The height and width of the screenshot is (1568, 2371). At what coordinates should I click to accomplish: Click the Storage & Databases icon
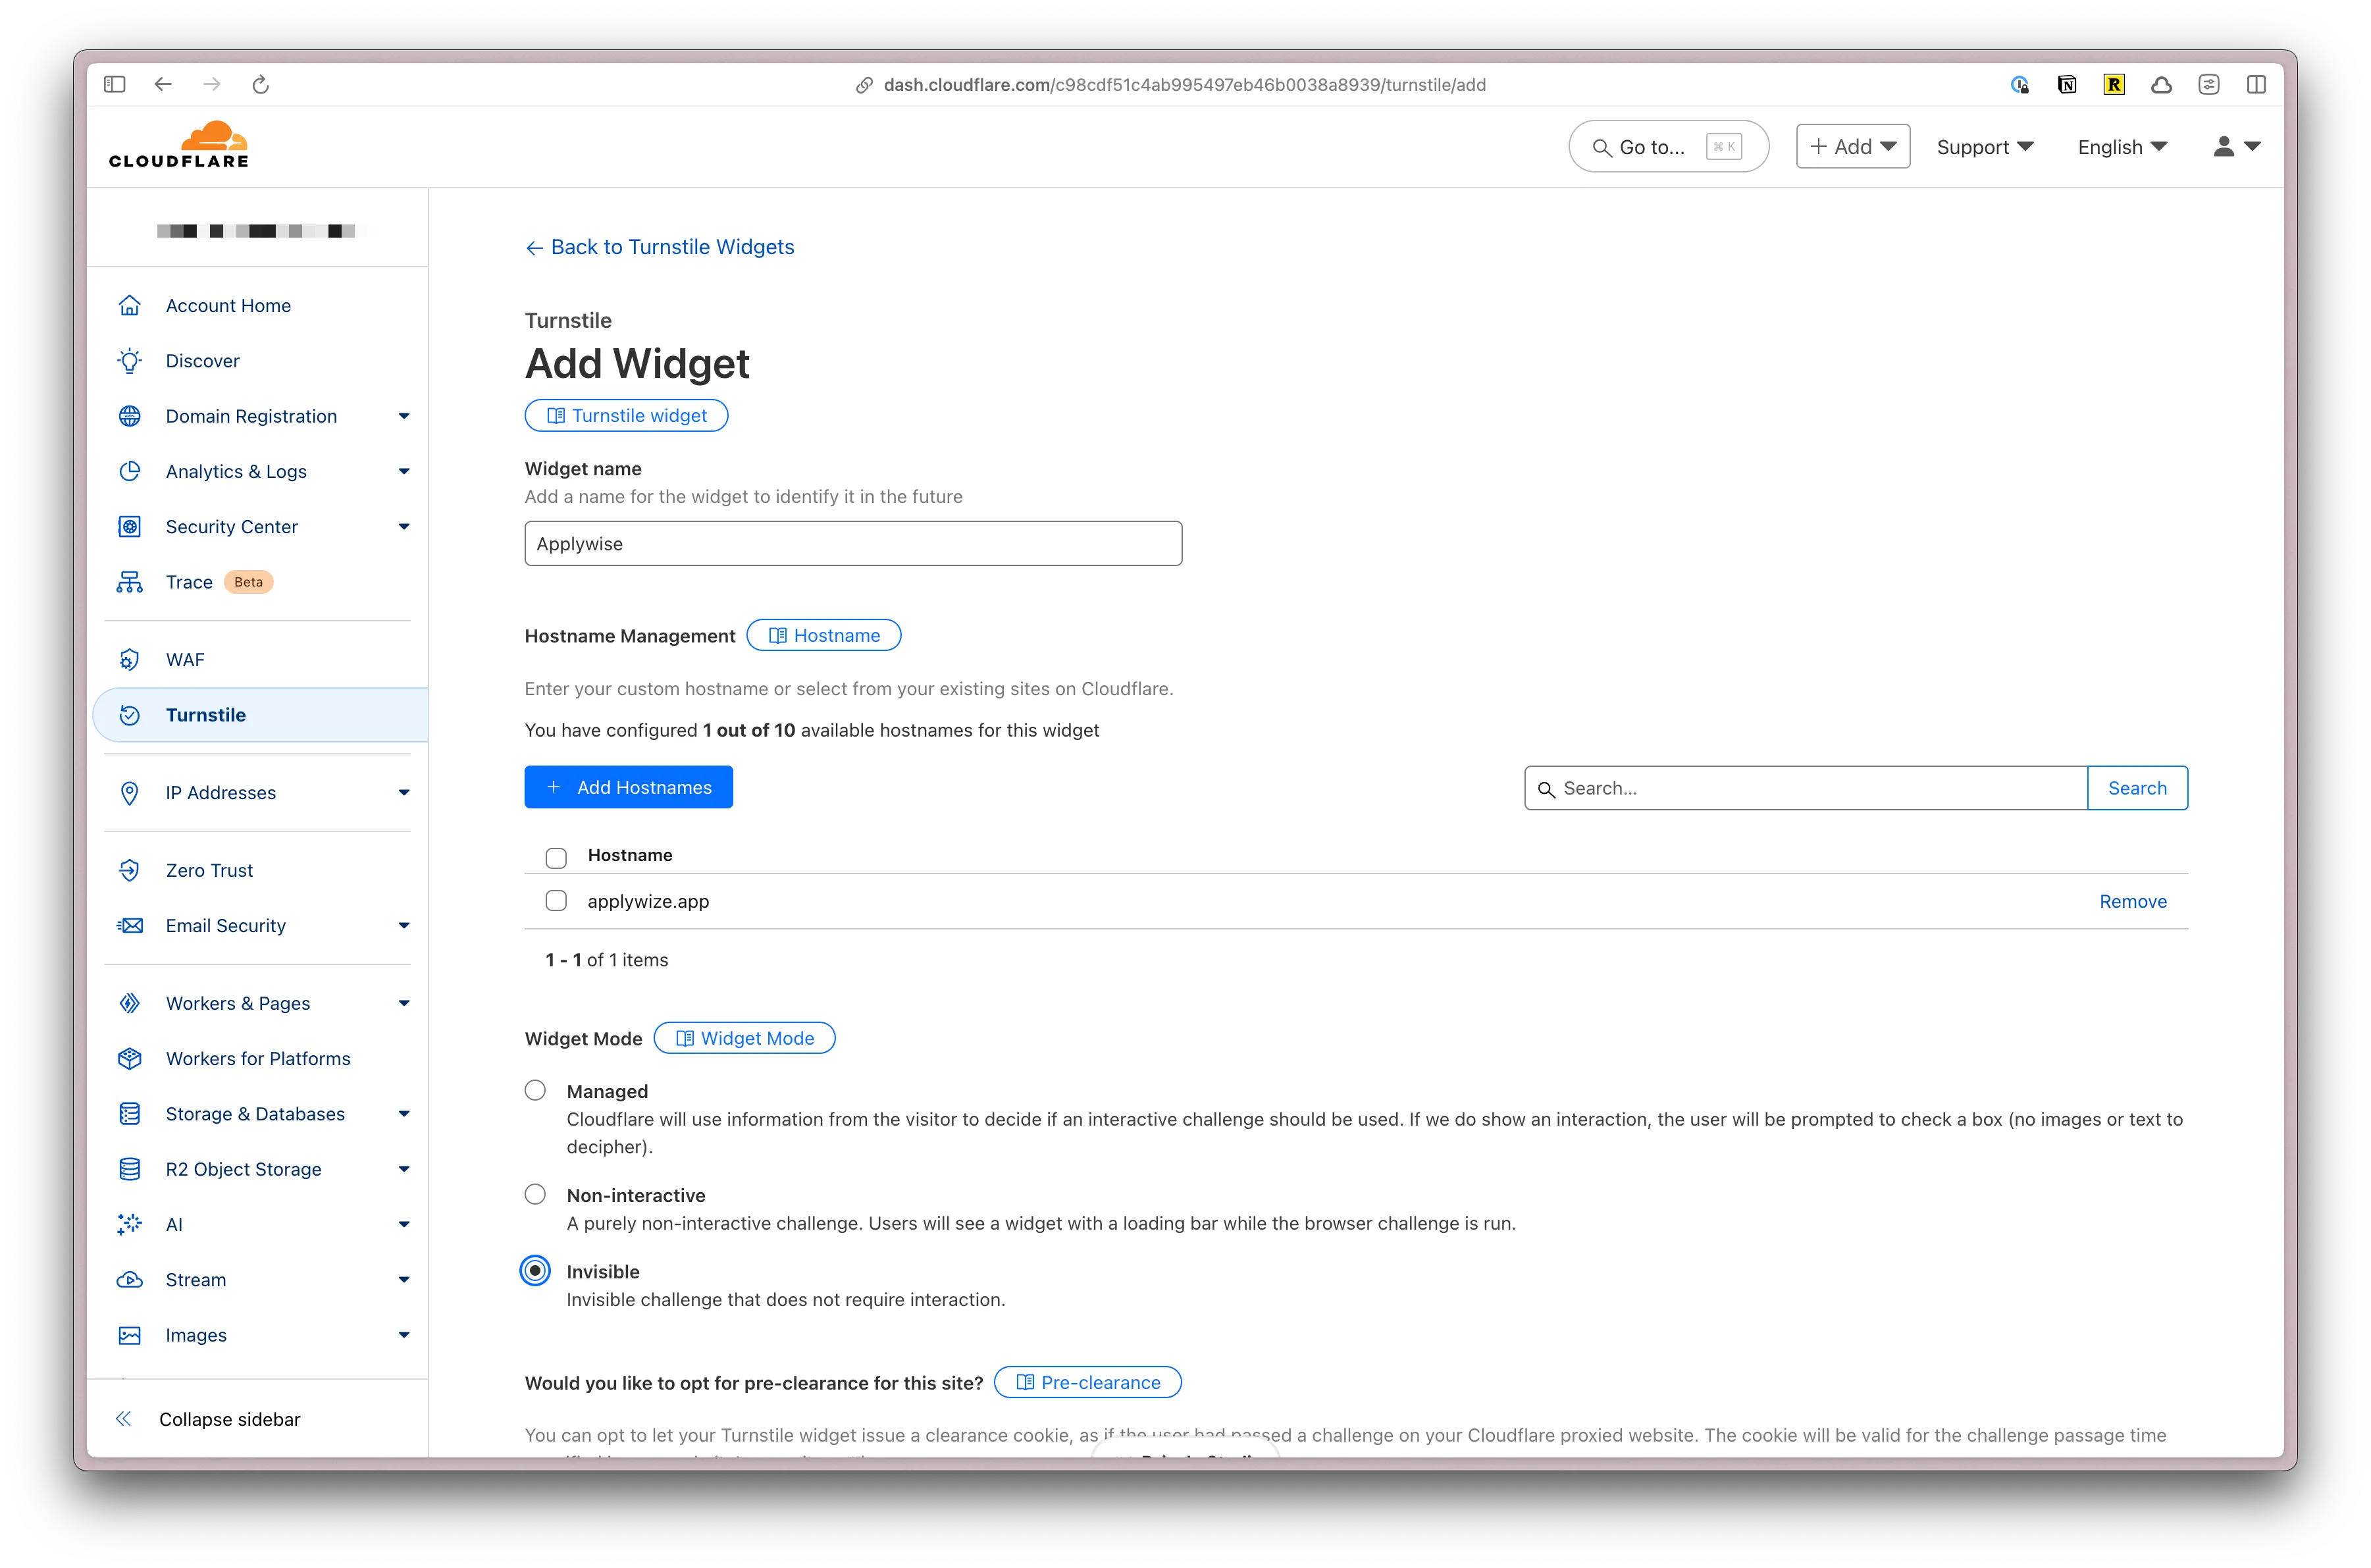tap(130, 1114)
